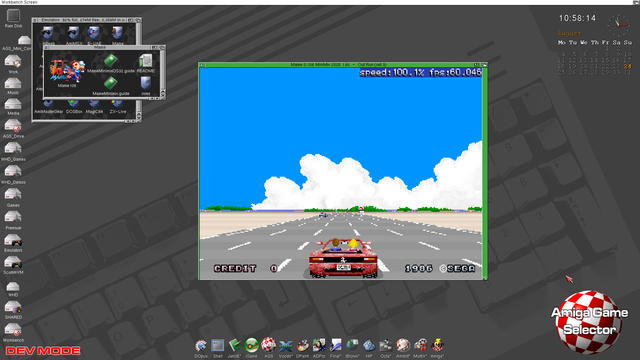Select the MagiC64 drawer in Emulators window
This screenshot has width=640, height=360.
coord(94,104)
